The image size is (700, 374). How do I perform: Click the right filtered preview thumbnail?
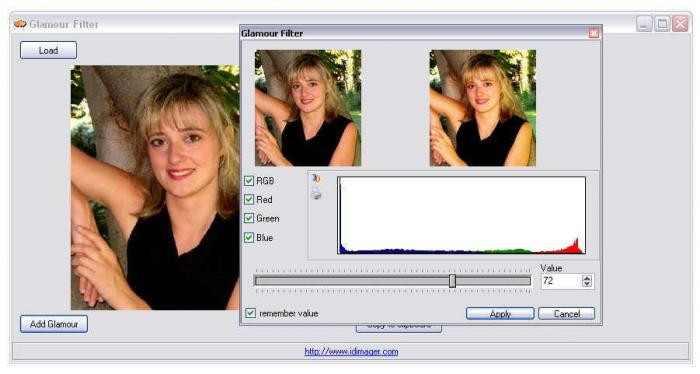pyautogui.click(x=483, y=108)
